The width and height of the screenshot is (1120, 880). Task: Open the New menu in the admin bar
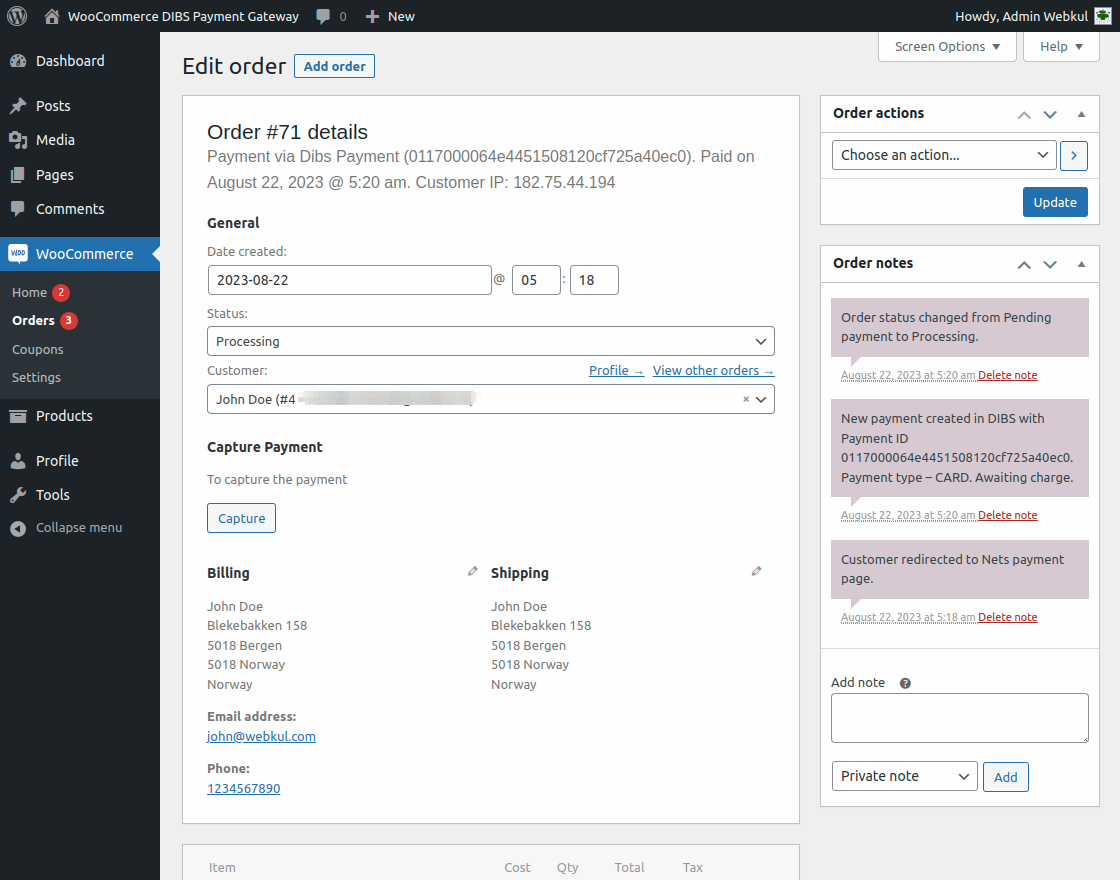pyautogui.click(x=389, y=16)
